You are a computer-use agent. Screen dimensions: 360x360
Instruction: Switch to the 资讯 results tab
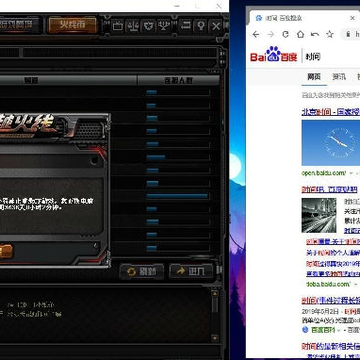pyautogui.click(x=339, y=77)
